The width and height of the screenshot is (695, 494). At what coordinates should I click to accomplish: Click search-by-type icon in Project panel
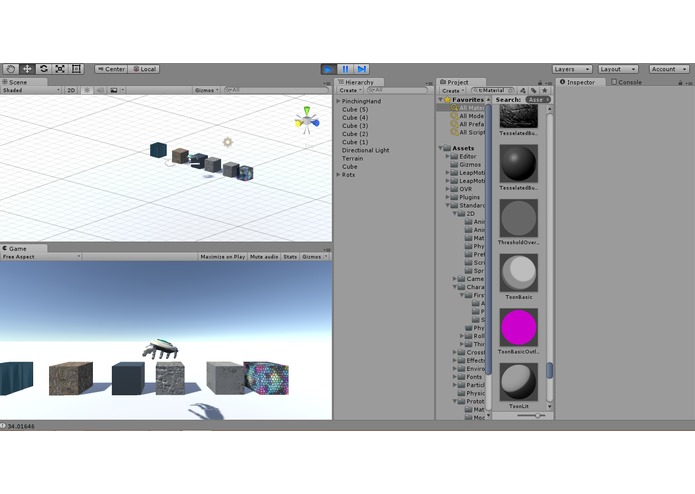pos(523,90)
